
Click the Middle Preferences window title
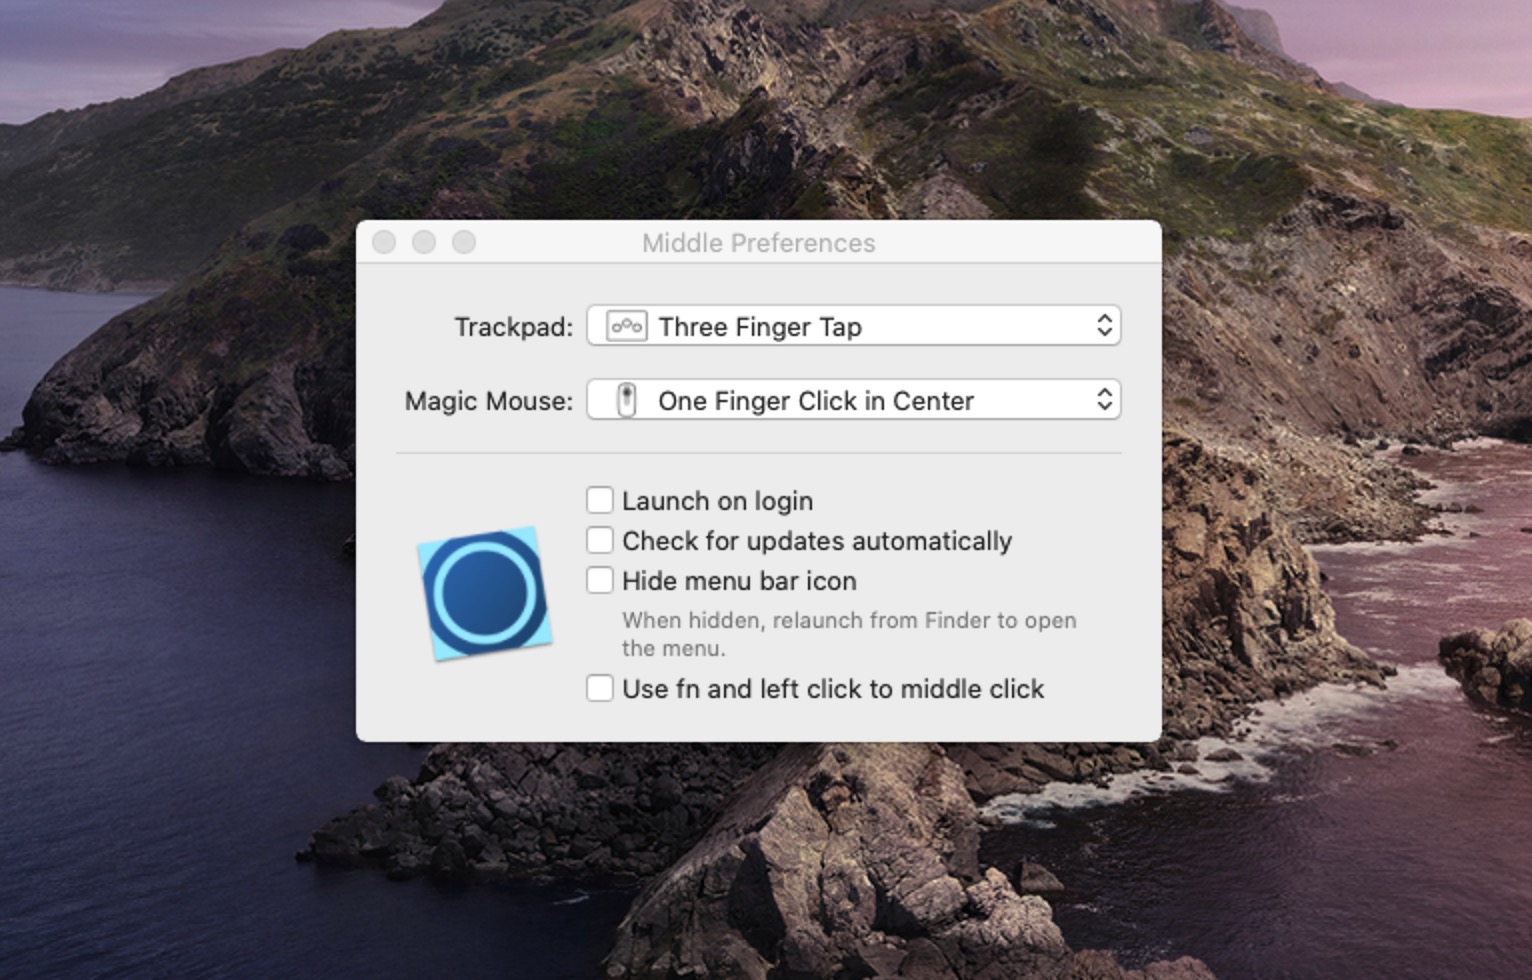point(758,243)
